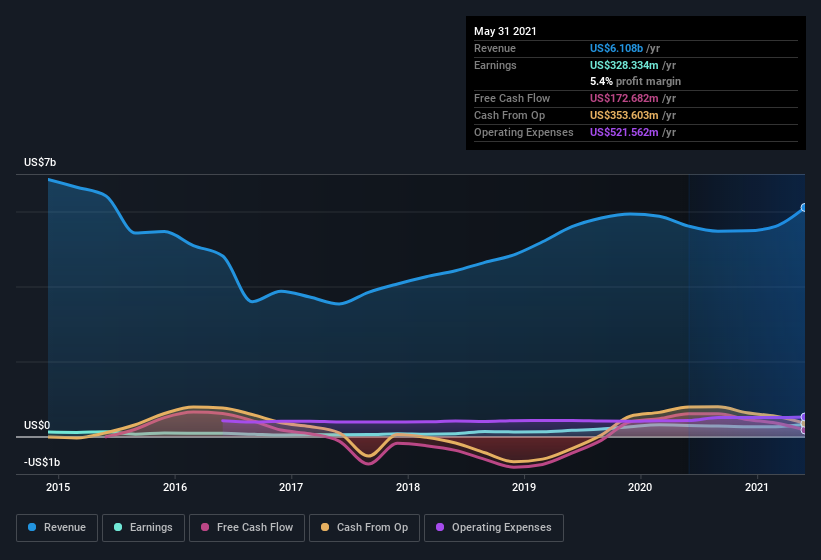The image size is (821, 560).
Task: Select the 2017 x-axis label
Action: click(x=291, y=487)
